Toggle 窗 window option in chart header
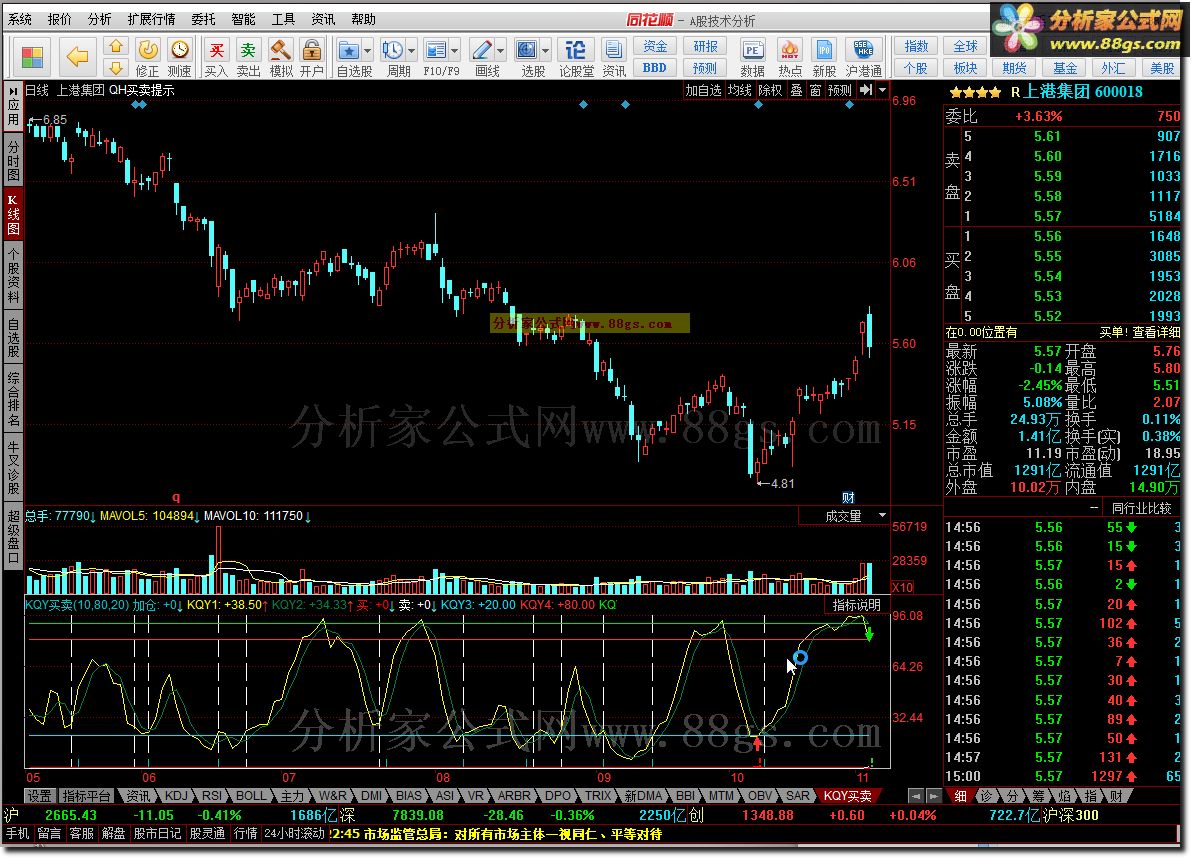This screenshot has width=1192, height=858. 815,90
